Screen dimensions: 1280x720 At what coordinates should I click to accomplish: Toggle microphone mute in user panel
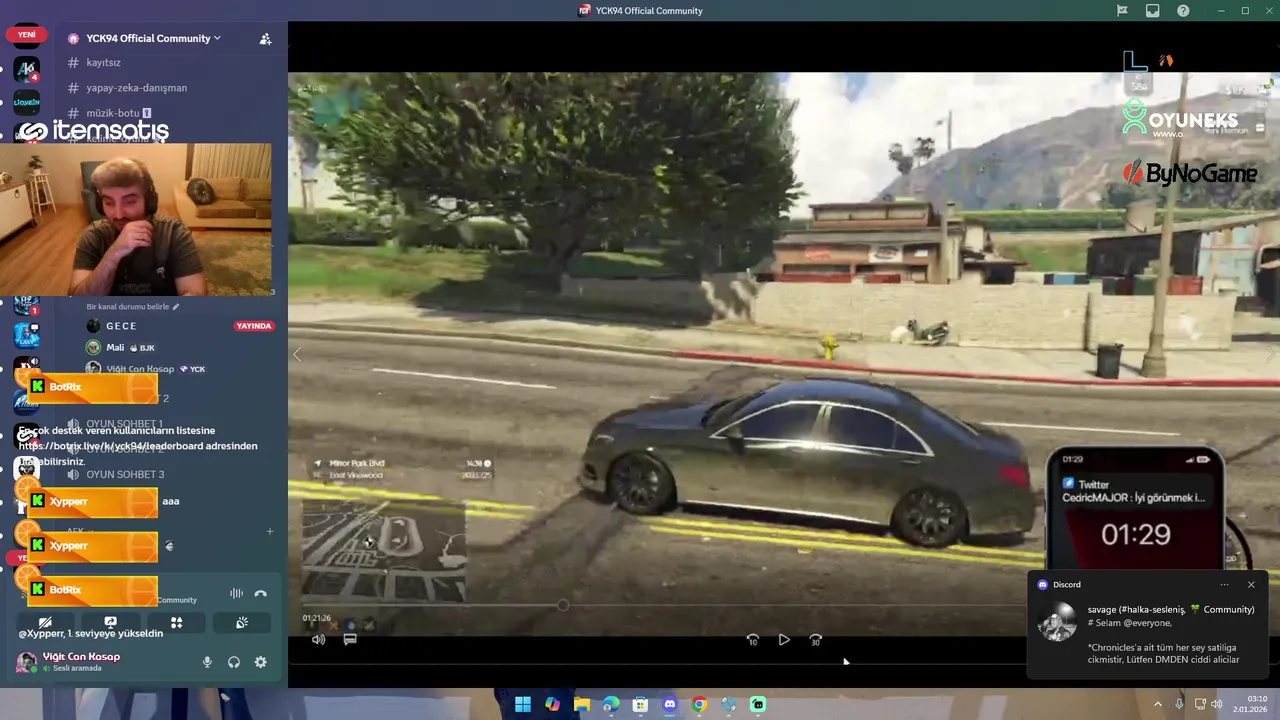pos(207,662)
